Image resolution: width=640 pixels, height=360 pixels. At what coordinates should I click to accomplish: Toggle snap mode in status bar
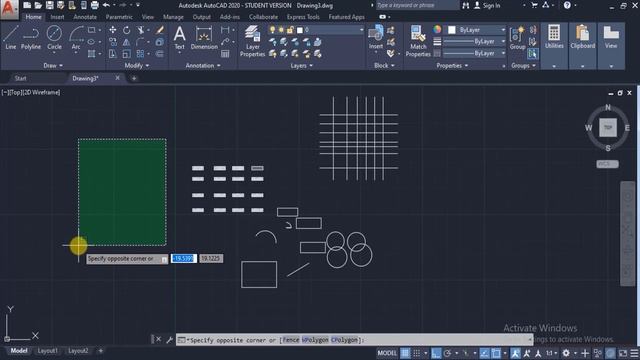(416, 353)
